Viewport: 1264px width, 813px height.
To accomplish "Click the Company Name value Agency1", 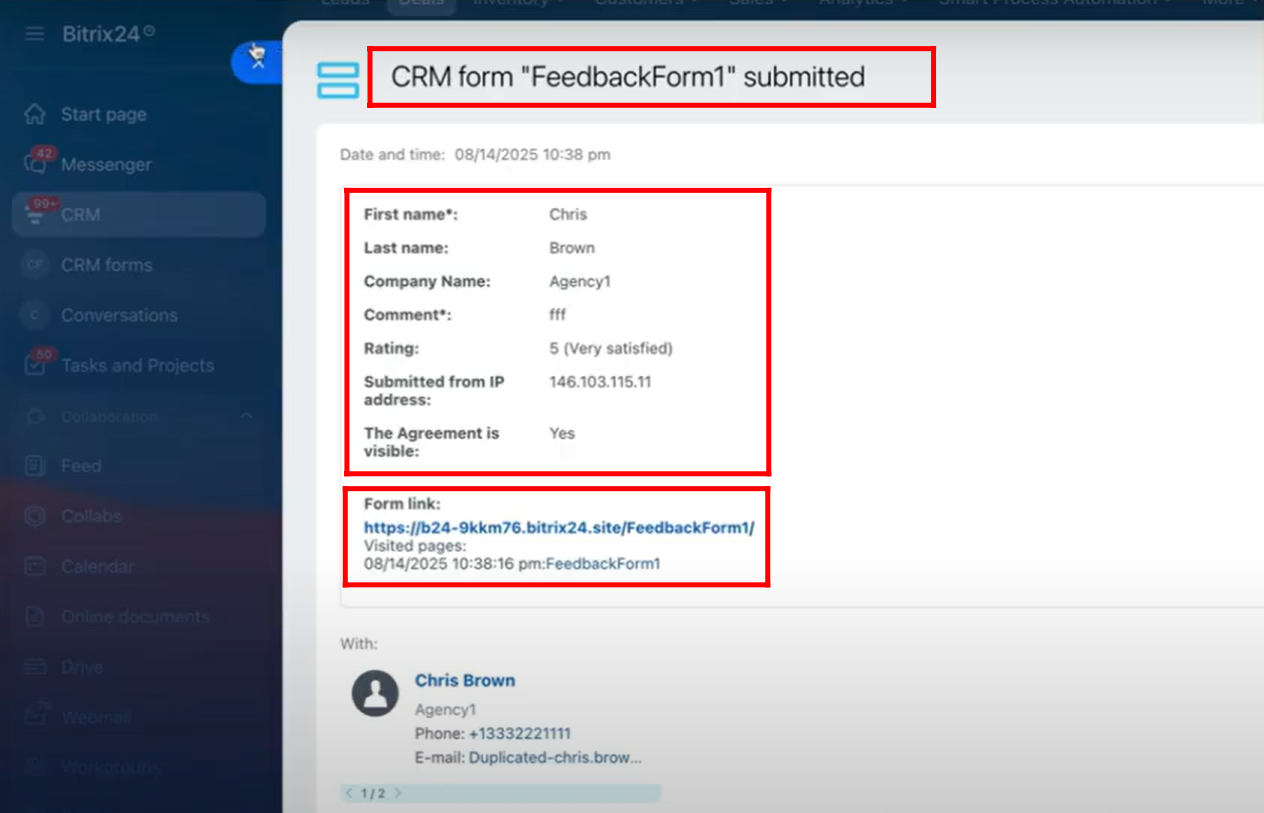I will [580, 282].
